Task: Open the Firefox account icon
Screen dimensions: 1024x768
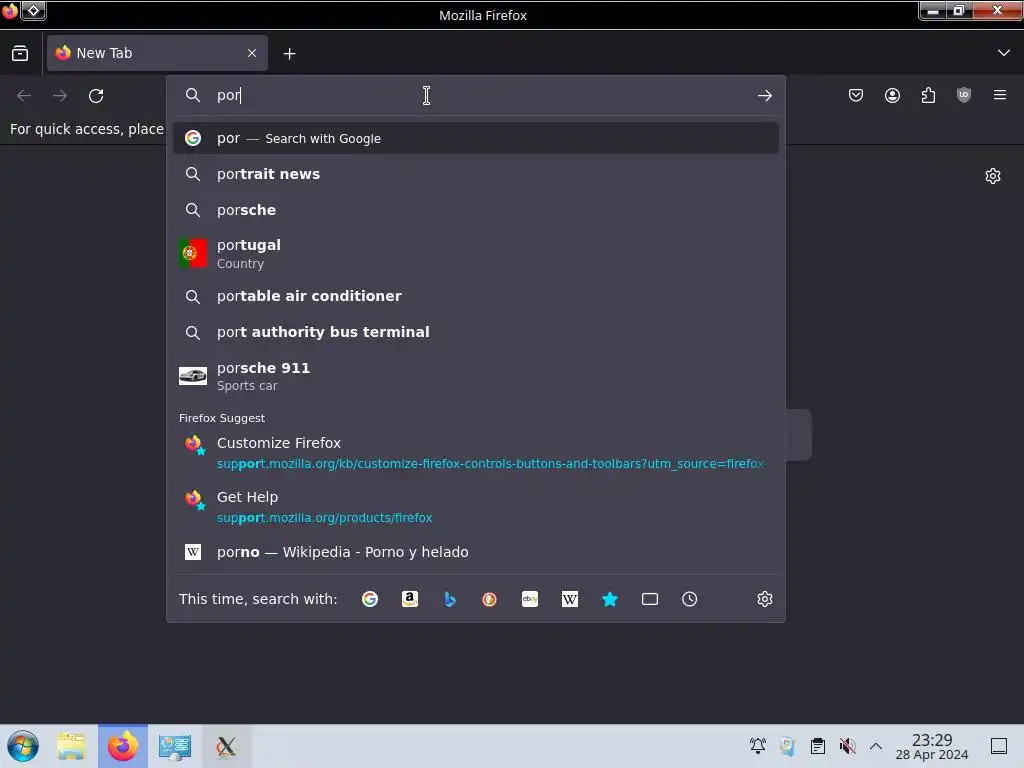Action: point(892,95)
